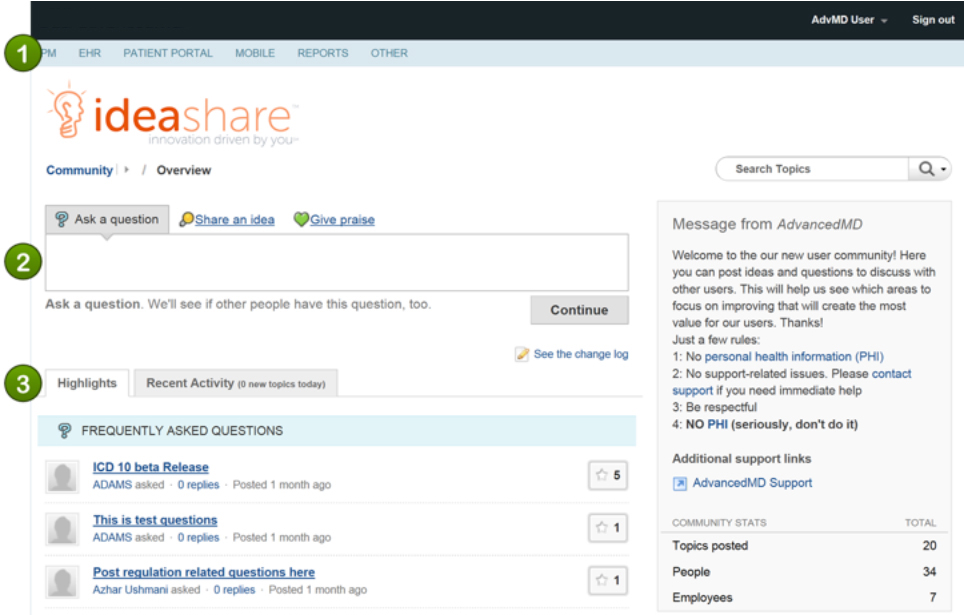
Task: Click the Share an idea link
Action: pyautogui.click(x=234, y=220)
